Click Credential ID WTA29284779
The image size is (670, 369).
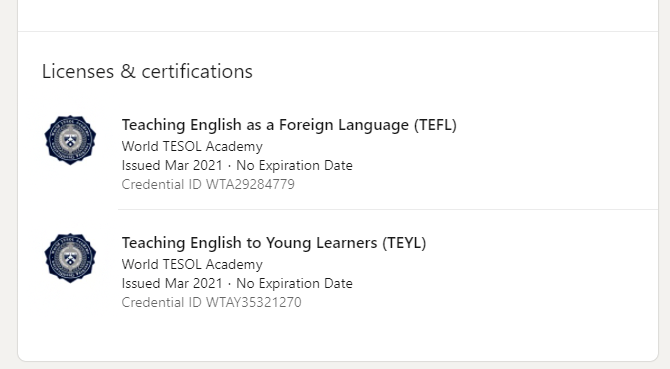point(208,184)
